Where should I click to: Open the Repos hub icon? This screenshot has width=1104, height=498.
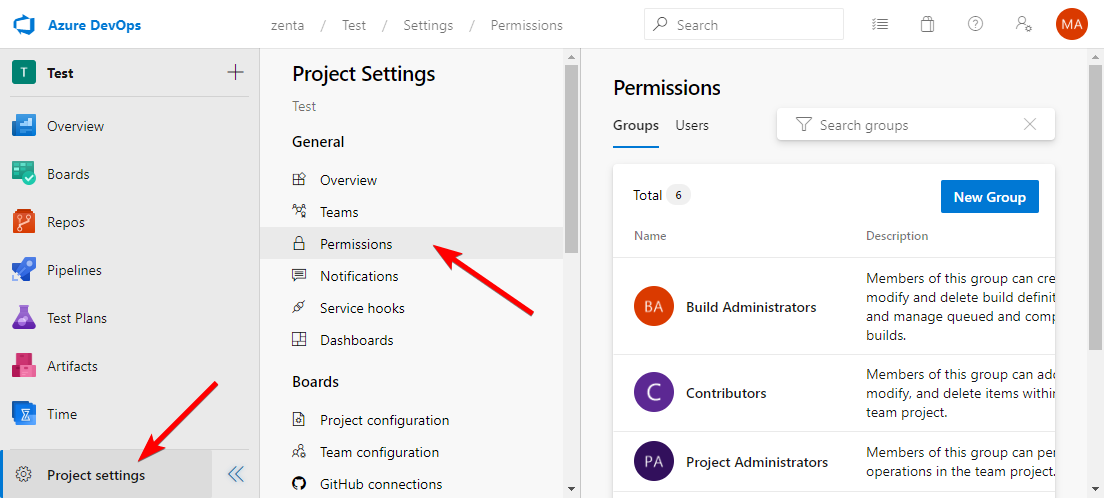pos(24,222)
